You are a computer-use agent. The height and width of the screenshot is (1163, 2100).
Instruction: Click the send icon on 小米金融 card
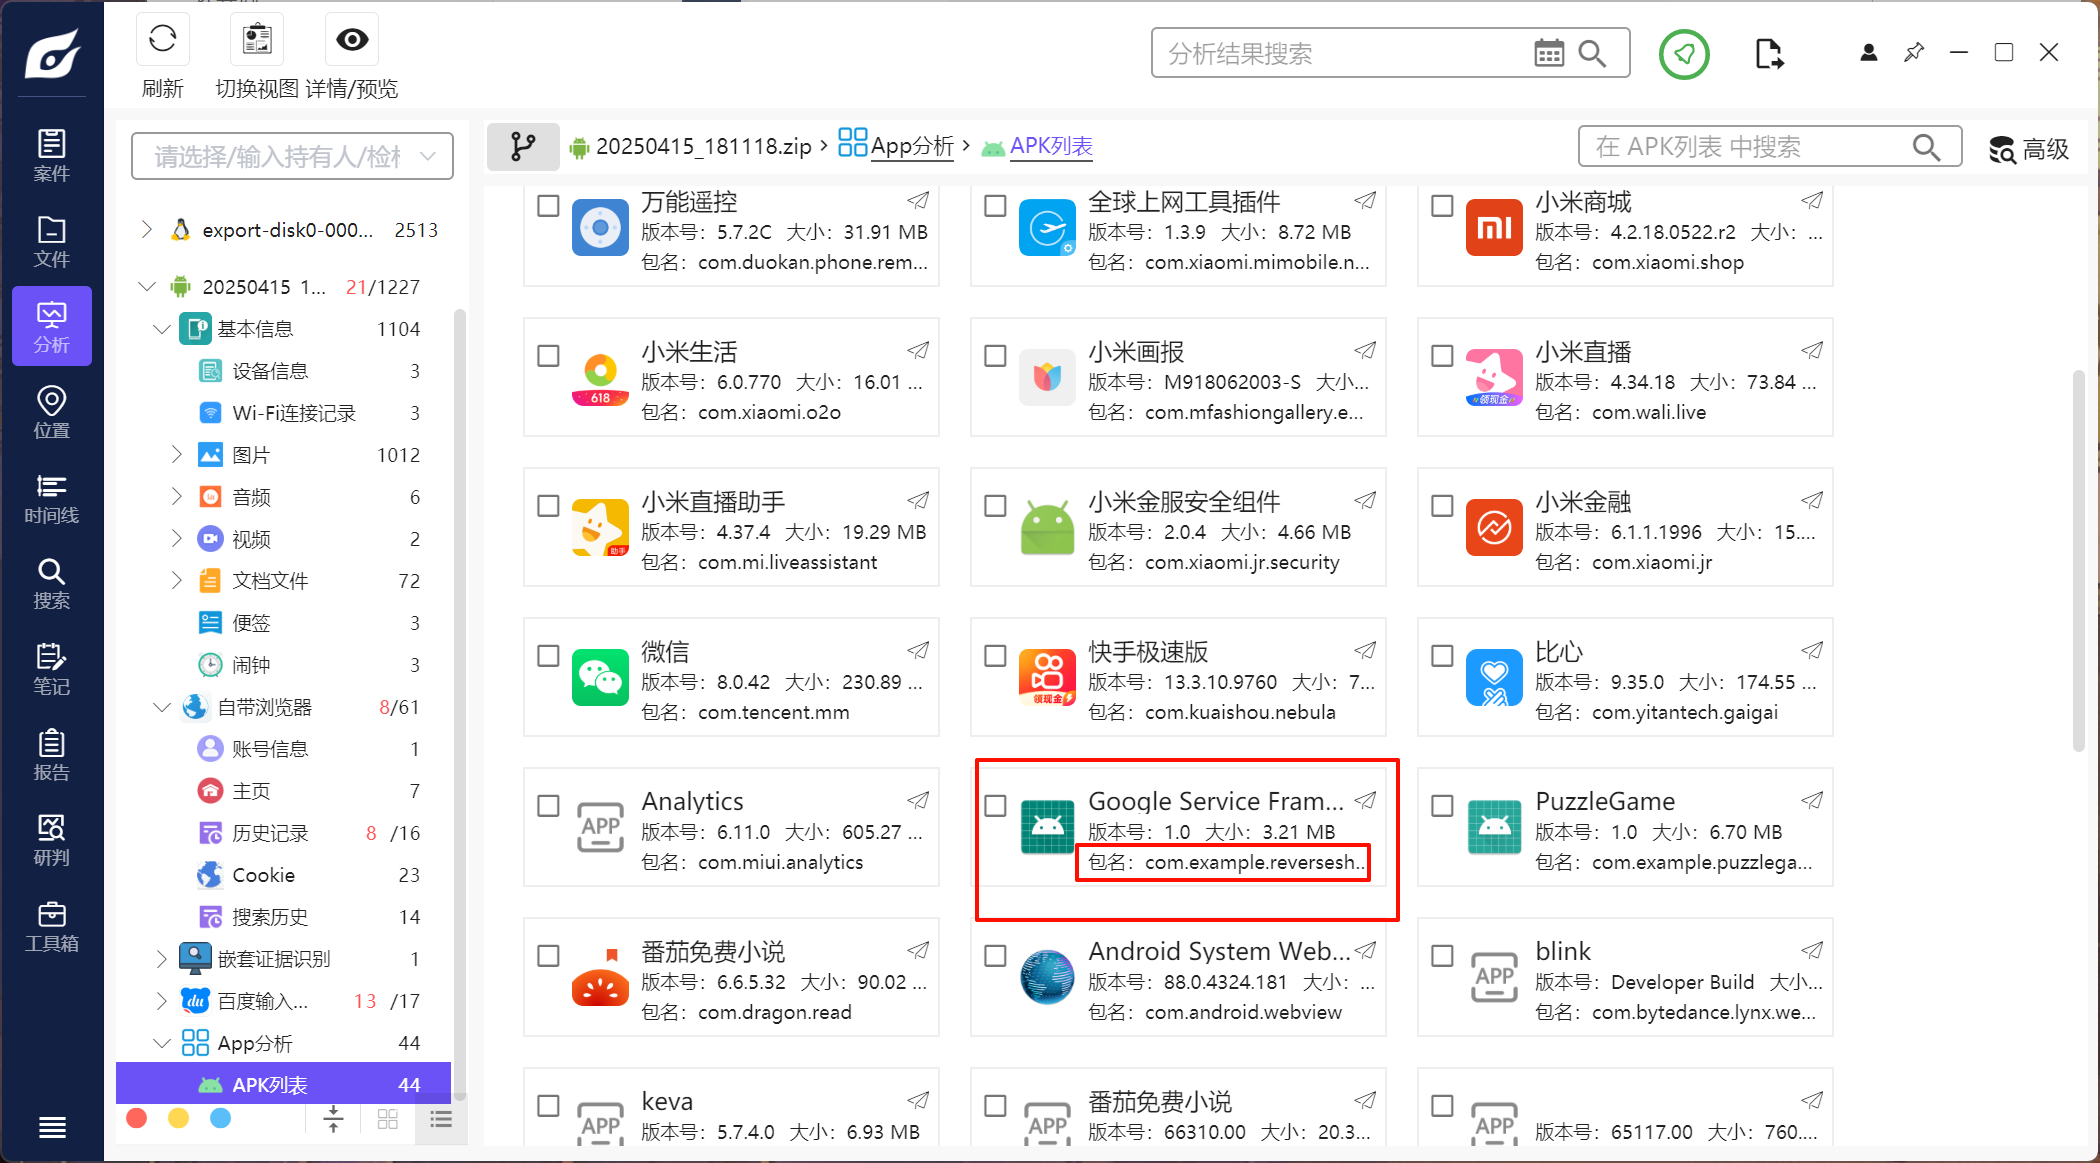tap(1812, 500)
